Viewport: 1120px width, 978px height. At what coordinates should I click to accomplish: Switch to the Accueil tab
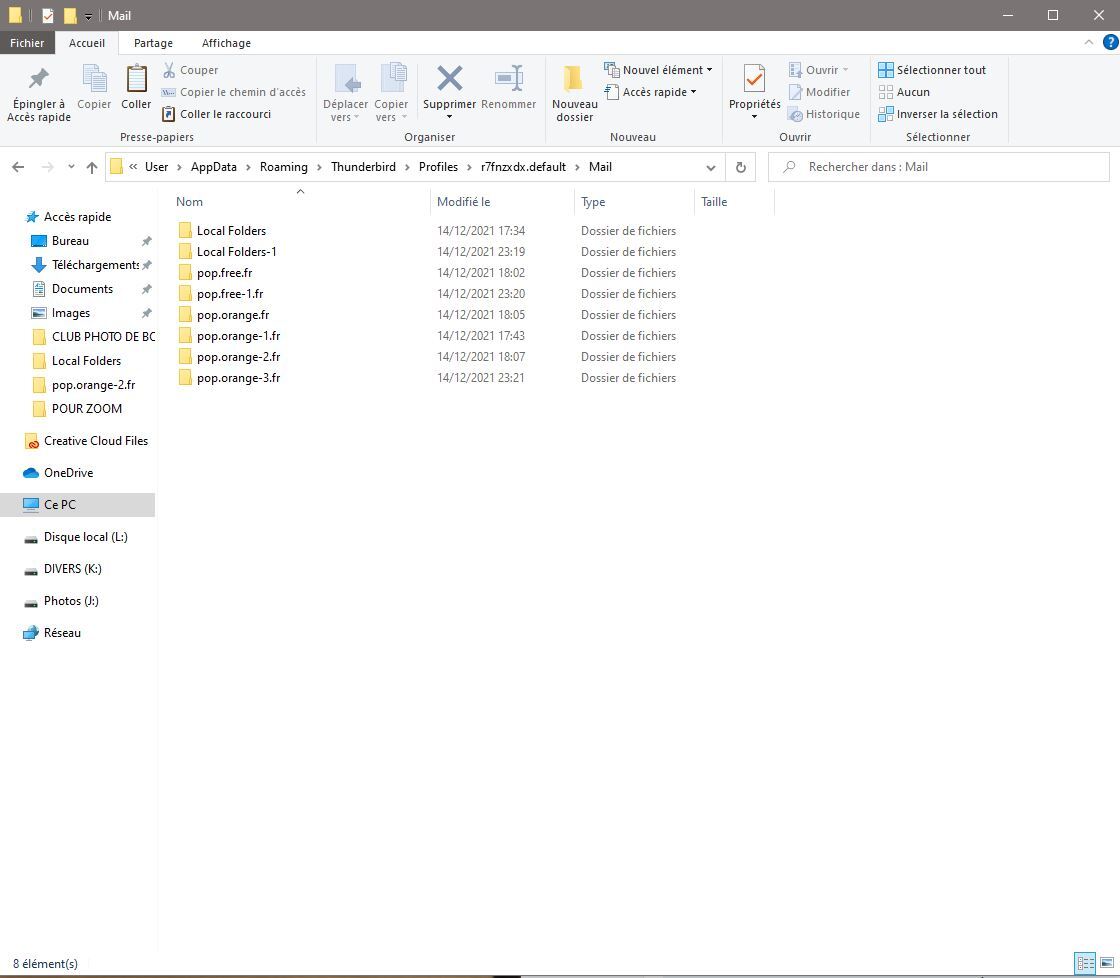coord(87,43)
